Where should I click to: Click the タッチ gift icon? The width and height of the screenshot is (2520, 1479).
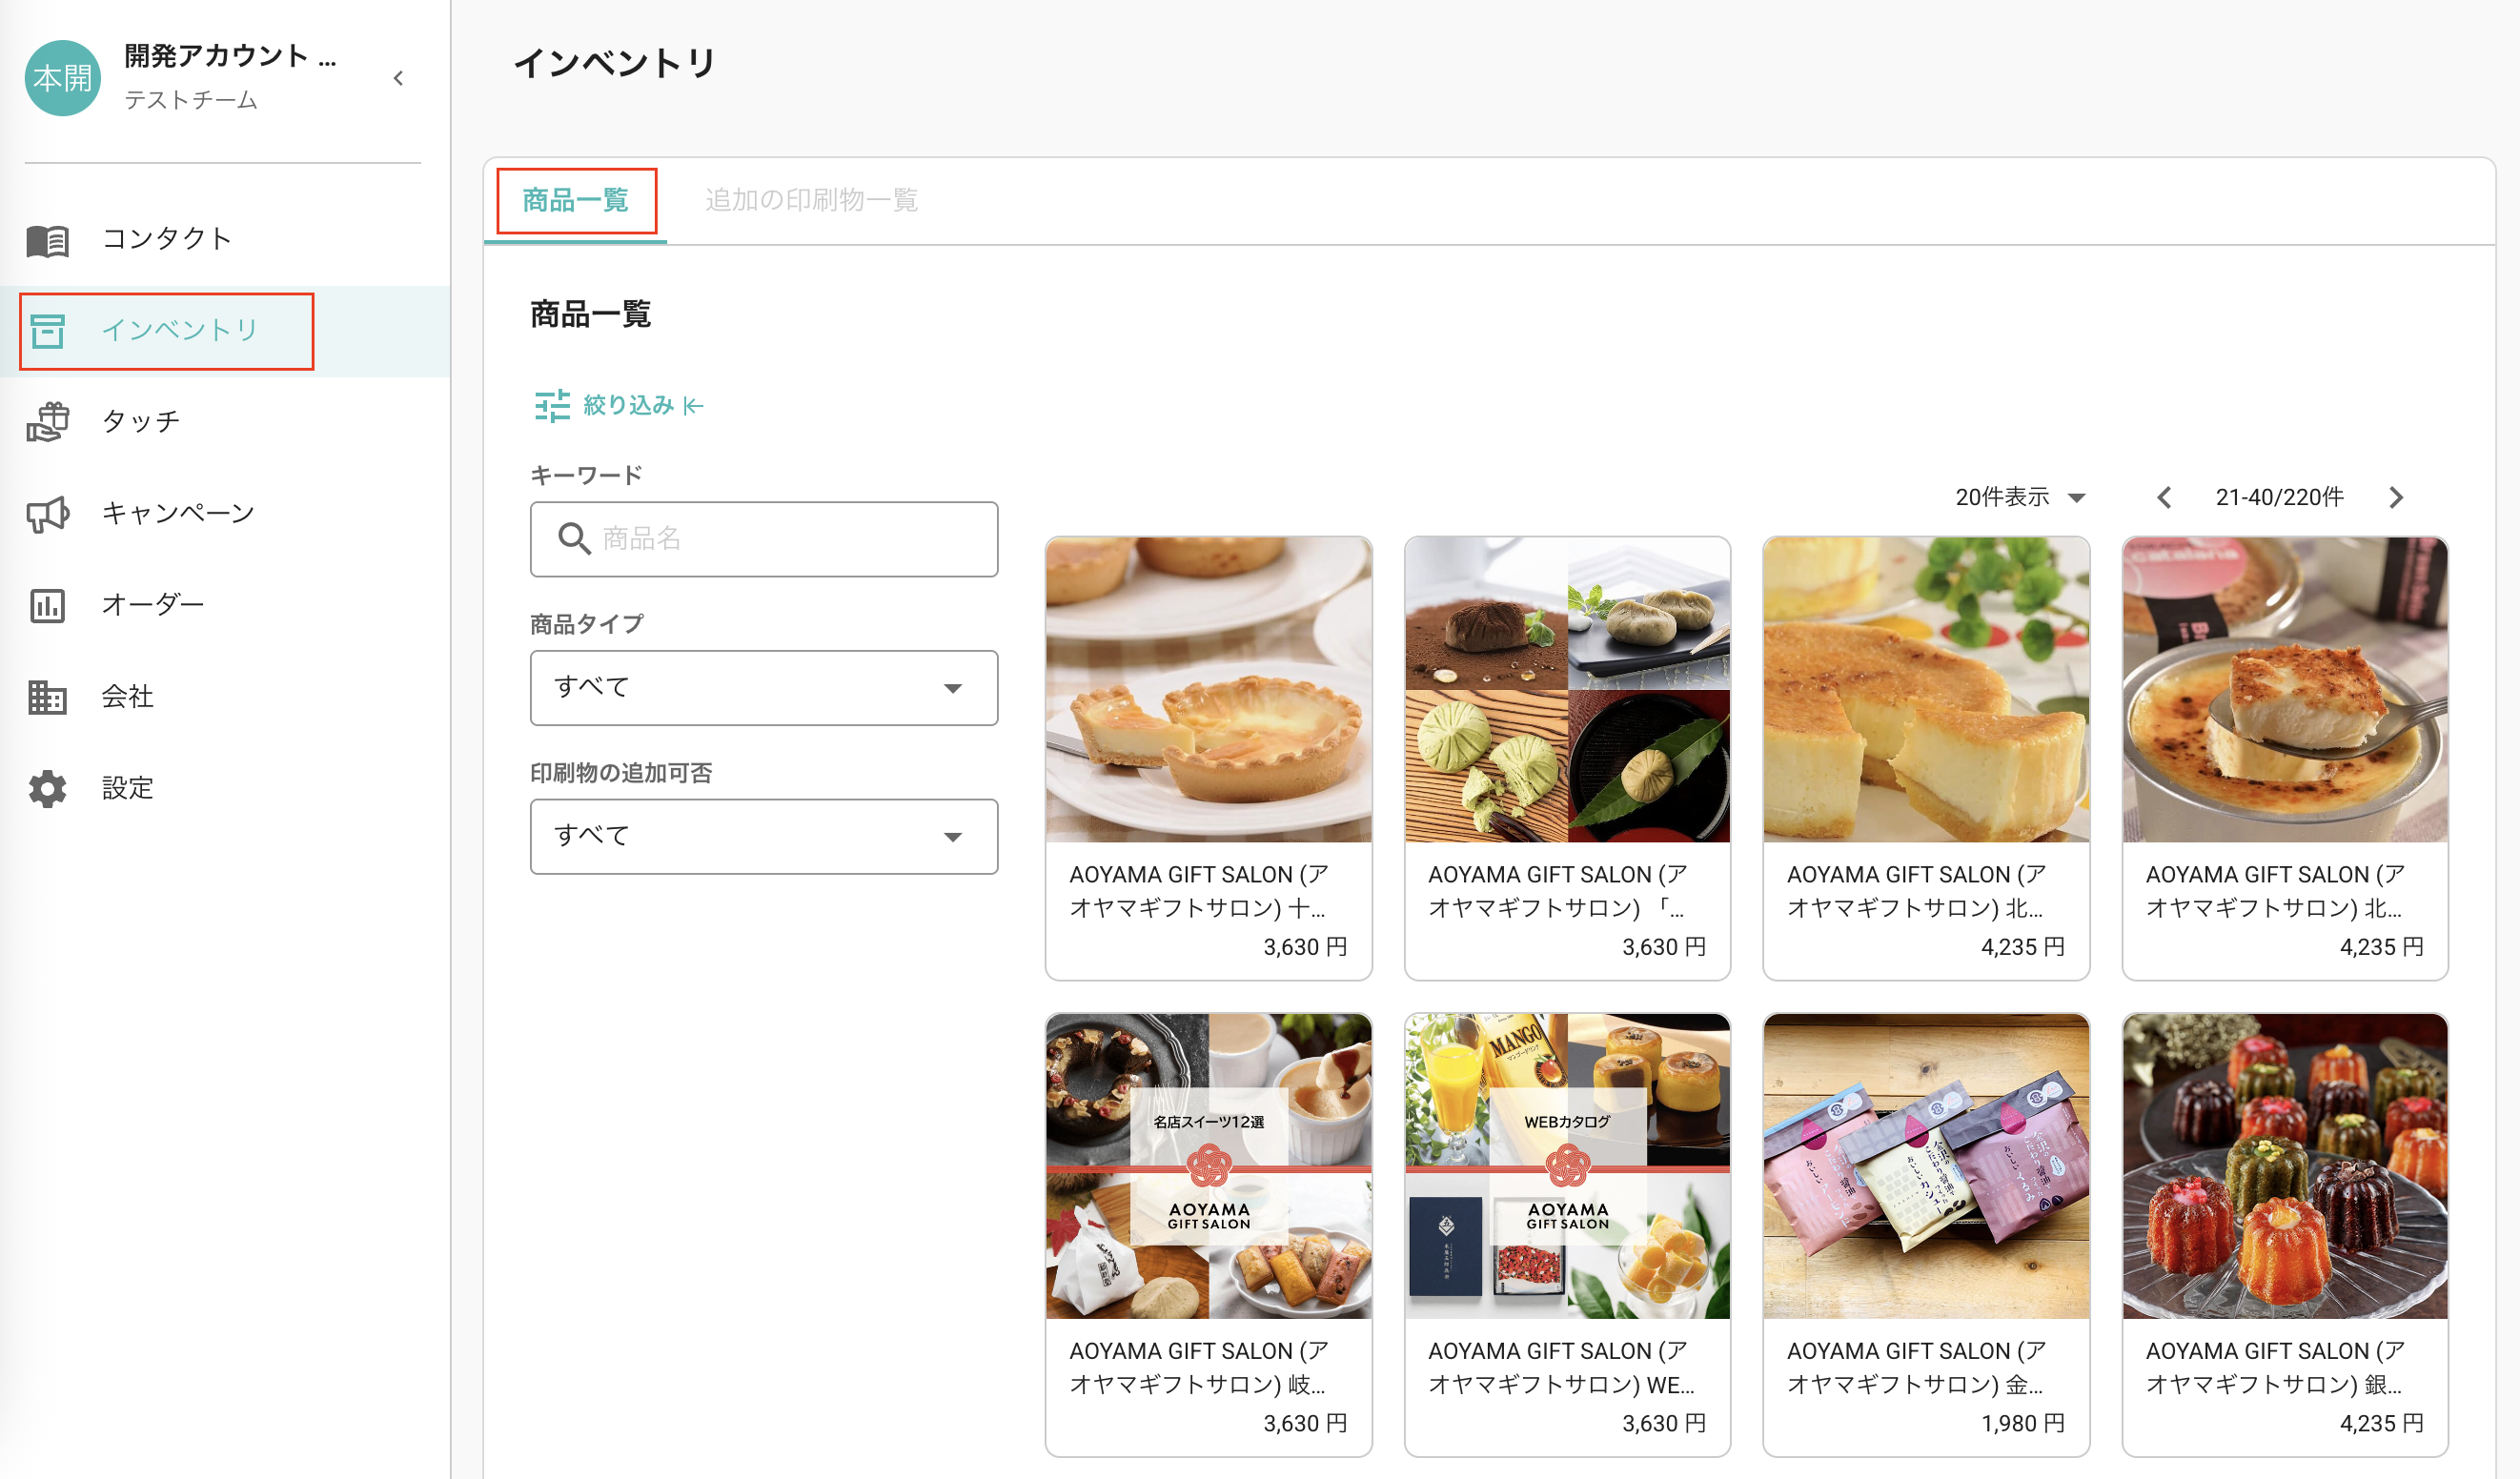click(47, 422)
